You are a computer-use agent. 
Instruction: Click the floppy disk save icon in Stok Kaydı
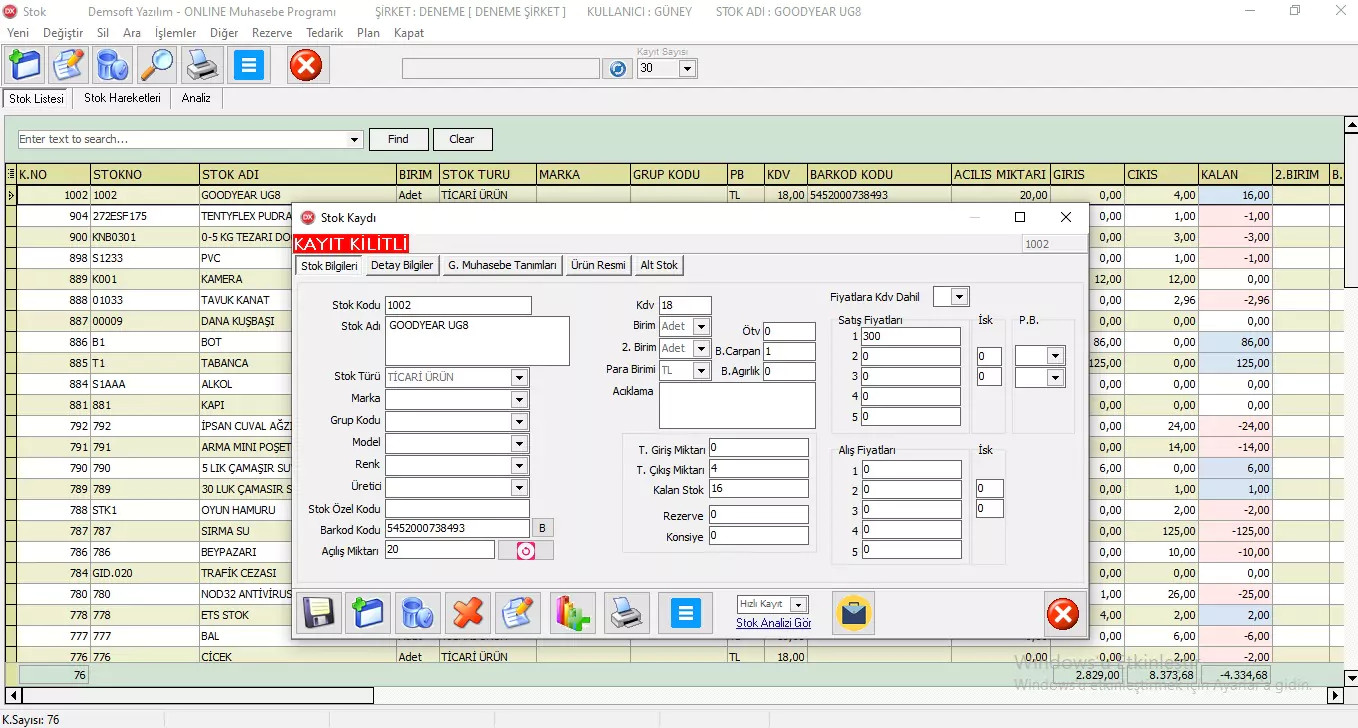(320, 613)
